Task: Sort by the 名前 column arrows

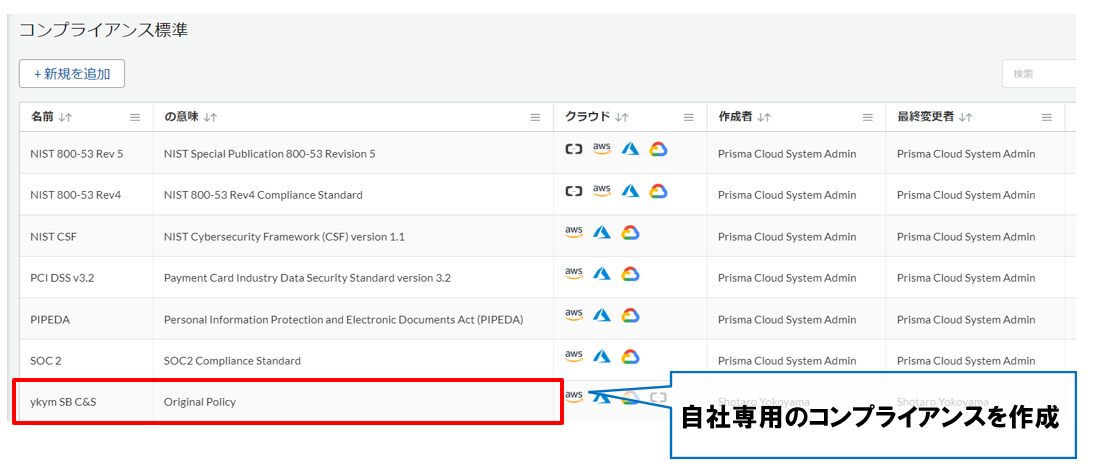Action: point(65,118)
